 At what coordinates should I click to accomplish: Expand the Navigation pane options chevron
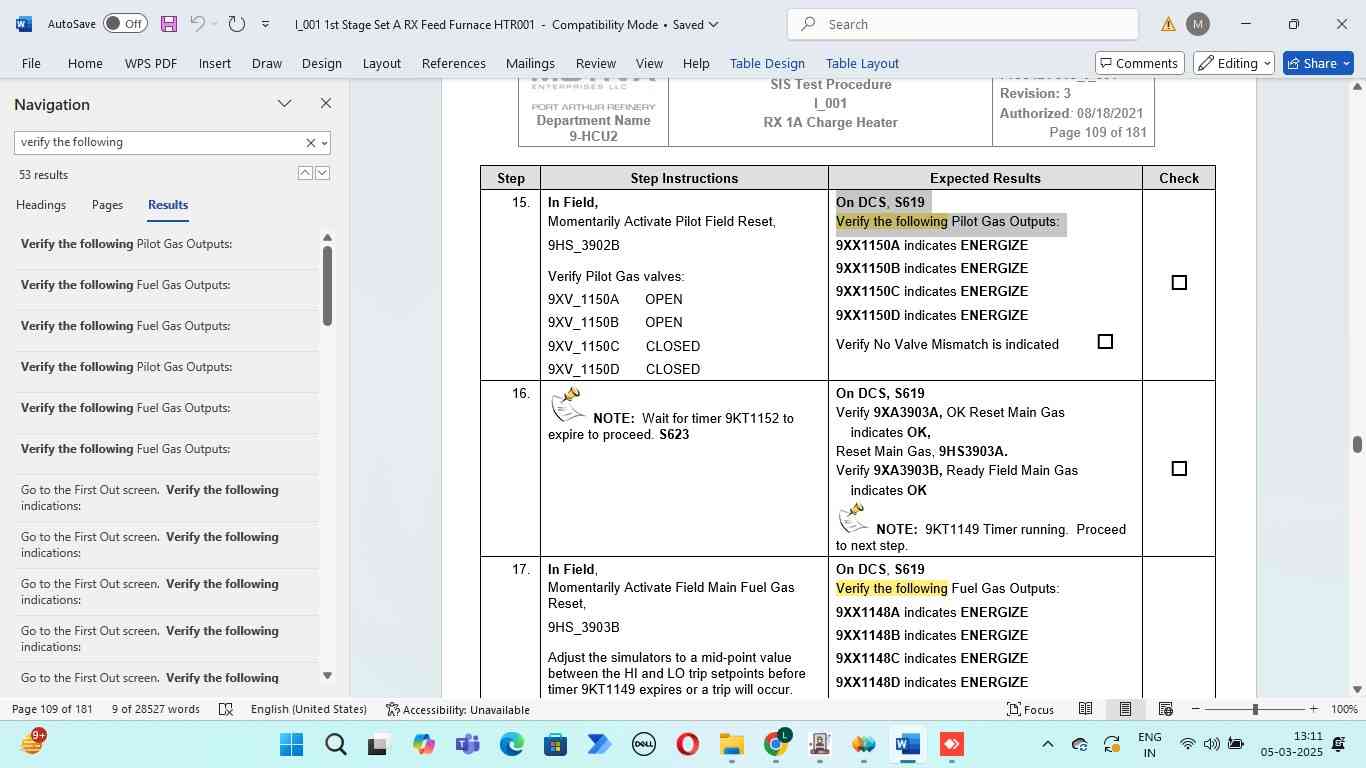(x=285, y=104)
